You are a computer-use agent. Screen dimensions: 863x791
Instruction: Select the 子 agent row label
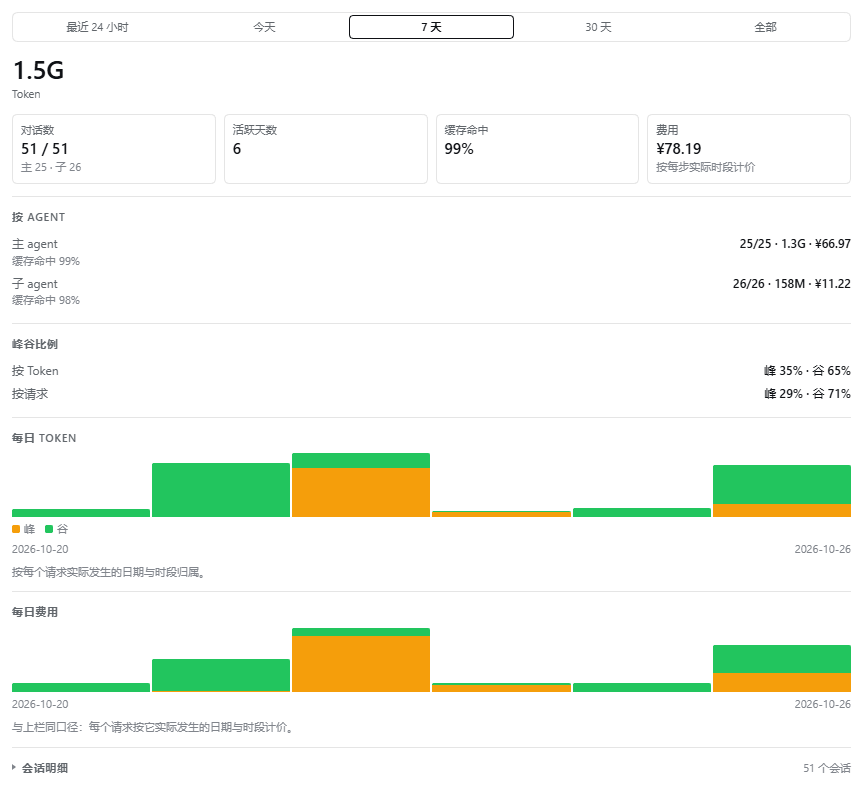coord(35,284)
